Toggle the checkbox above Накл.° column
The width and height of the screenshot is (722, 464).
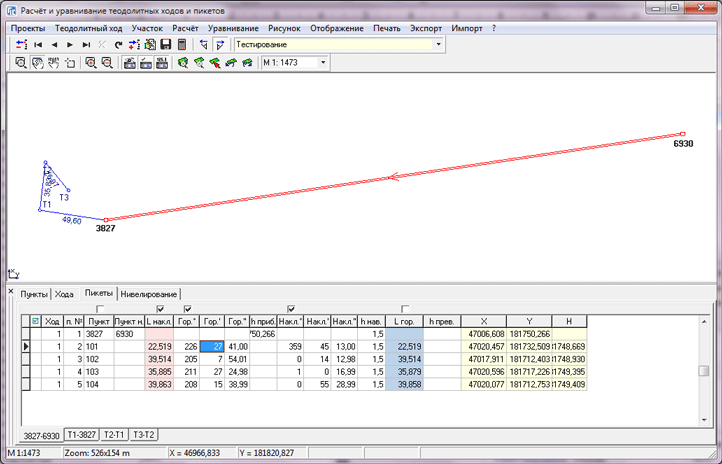291,309
